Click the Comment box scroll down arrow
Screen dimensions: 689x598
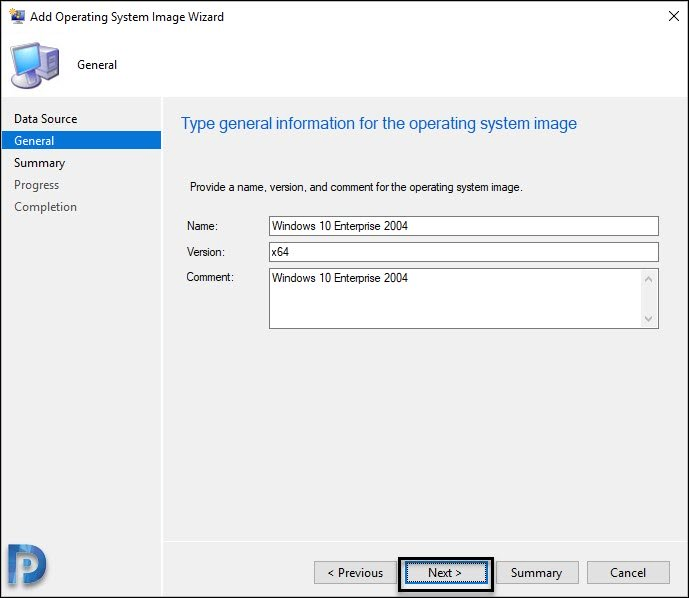click(649, 318)
